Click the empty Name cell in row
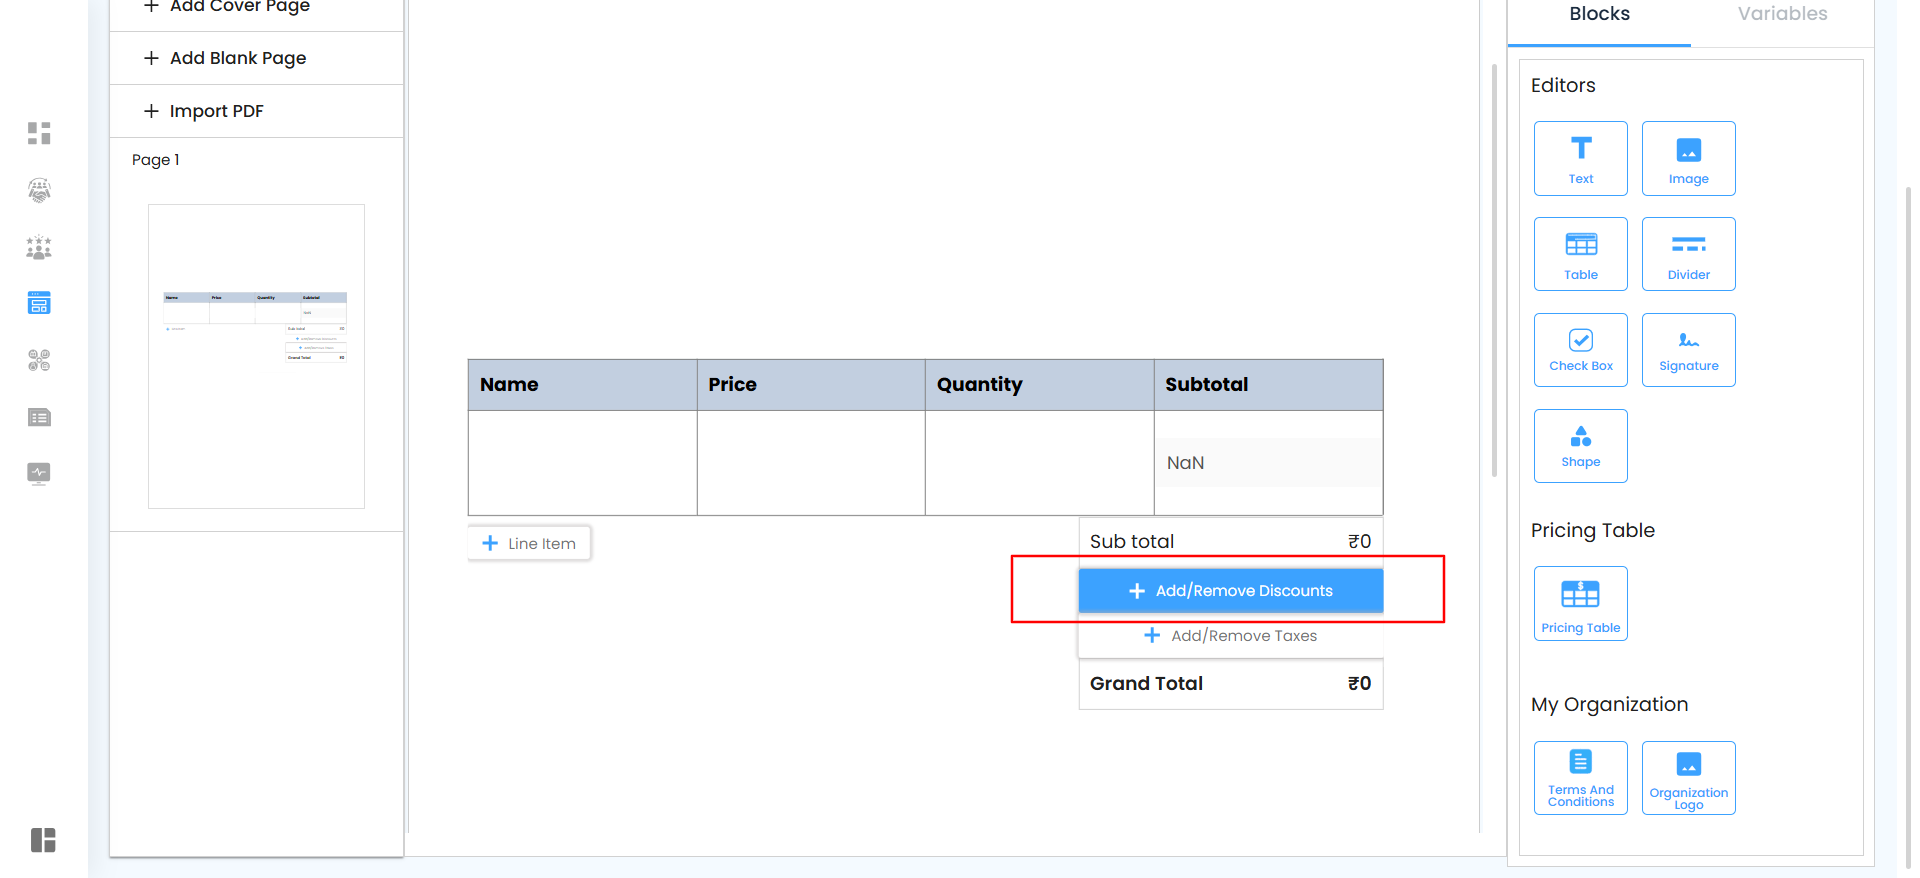 (x=582, y=463)
